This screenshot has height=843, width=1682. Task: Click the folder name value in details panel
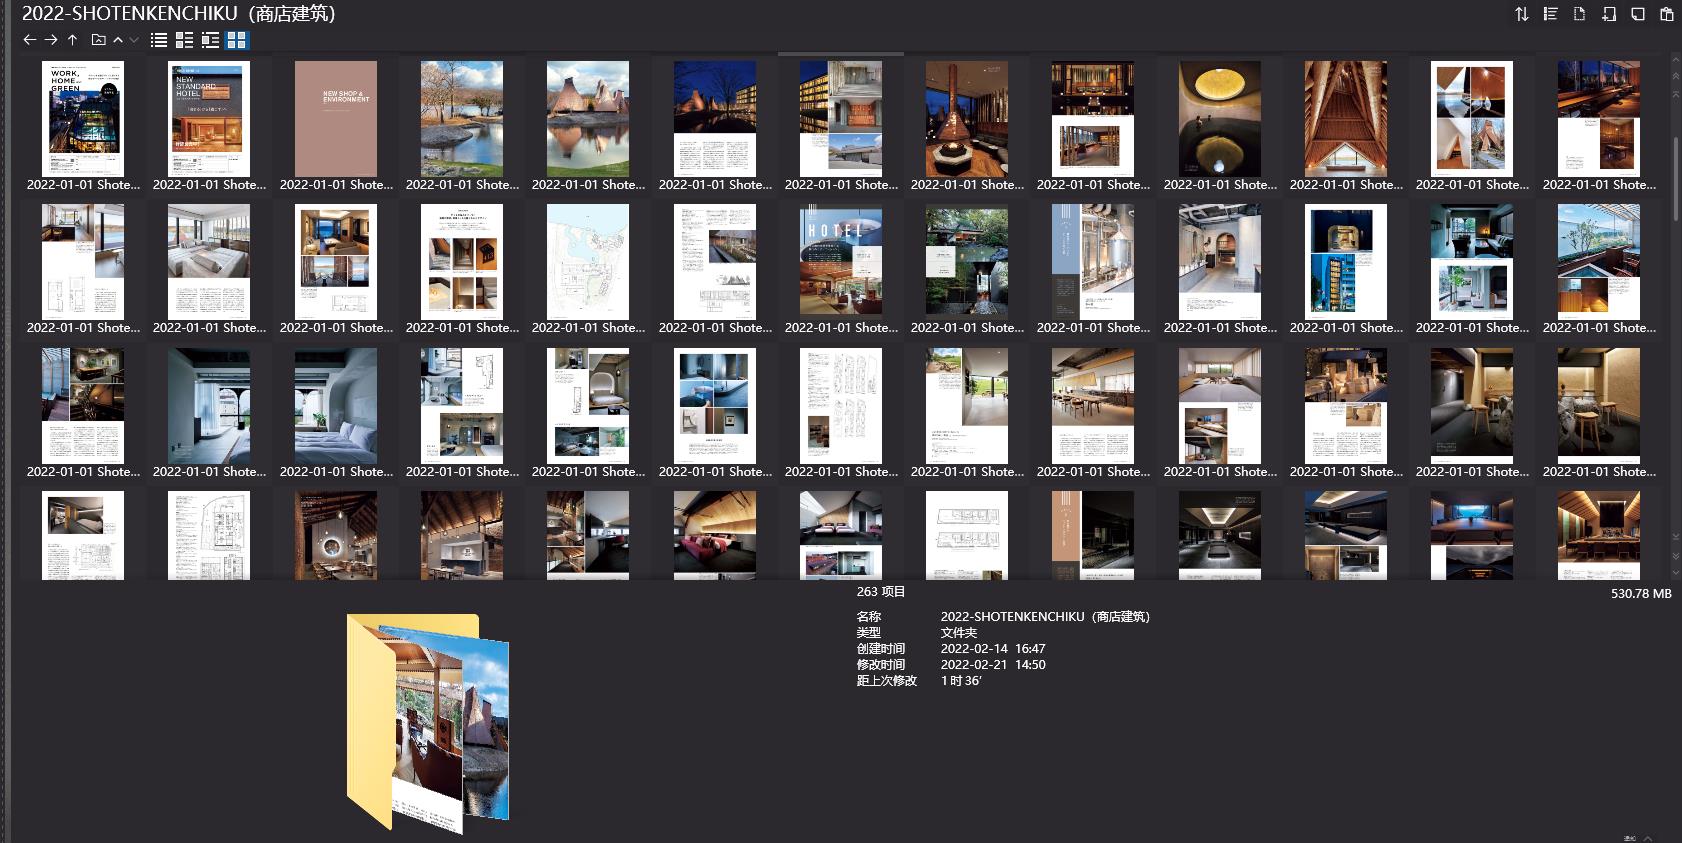(1045, 617)
